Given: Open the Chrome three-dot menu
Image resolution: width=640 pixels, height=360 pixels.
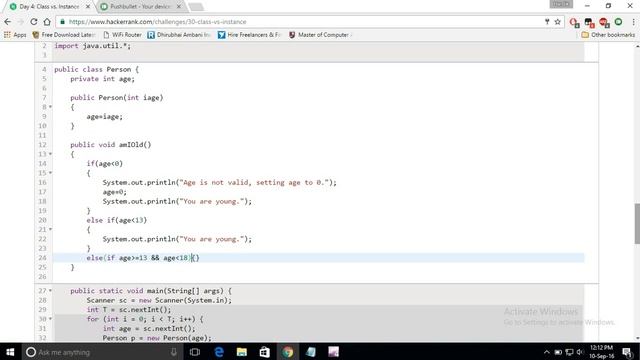Looking at the screenshot, I should [x=633, y=22].
